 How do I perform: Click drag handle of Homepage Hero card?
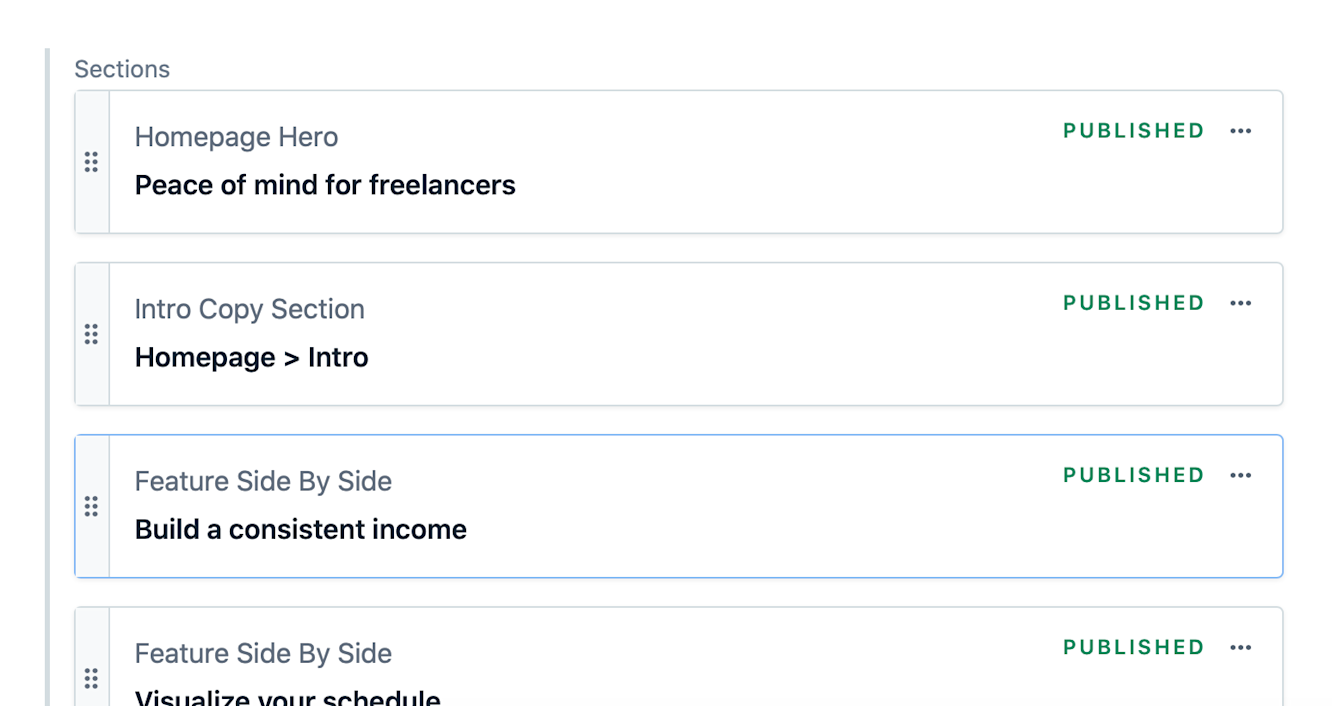pyautogui.click(x=91, y=162)
